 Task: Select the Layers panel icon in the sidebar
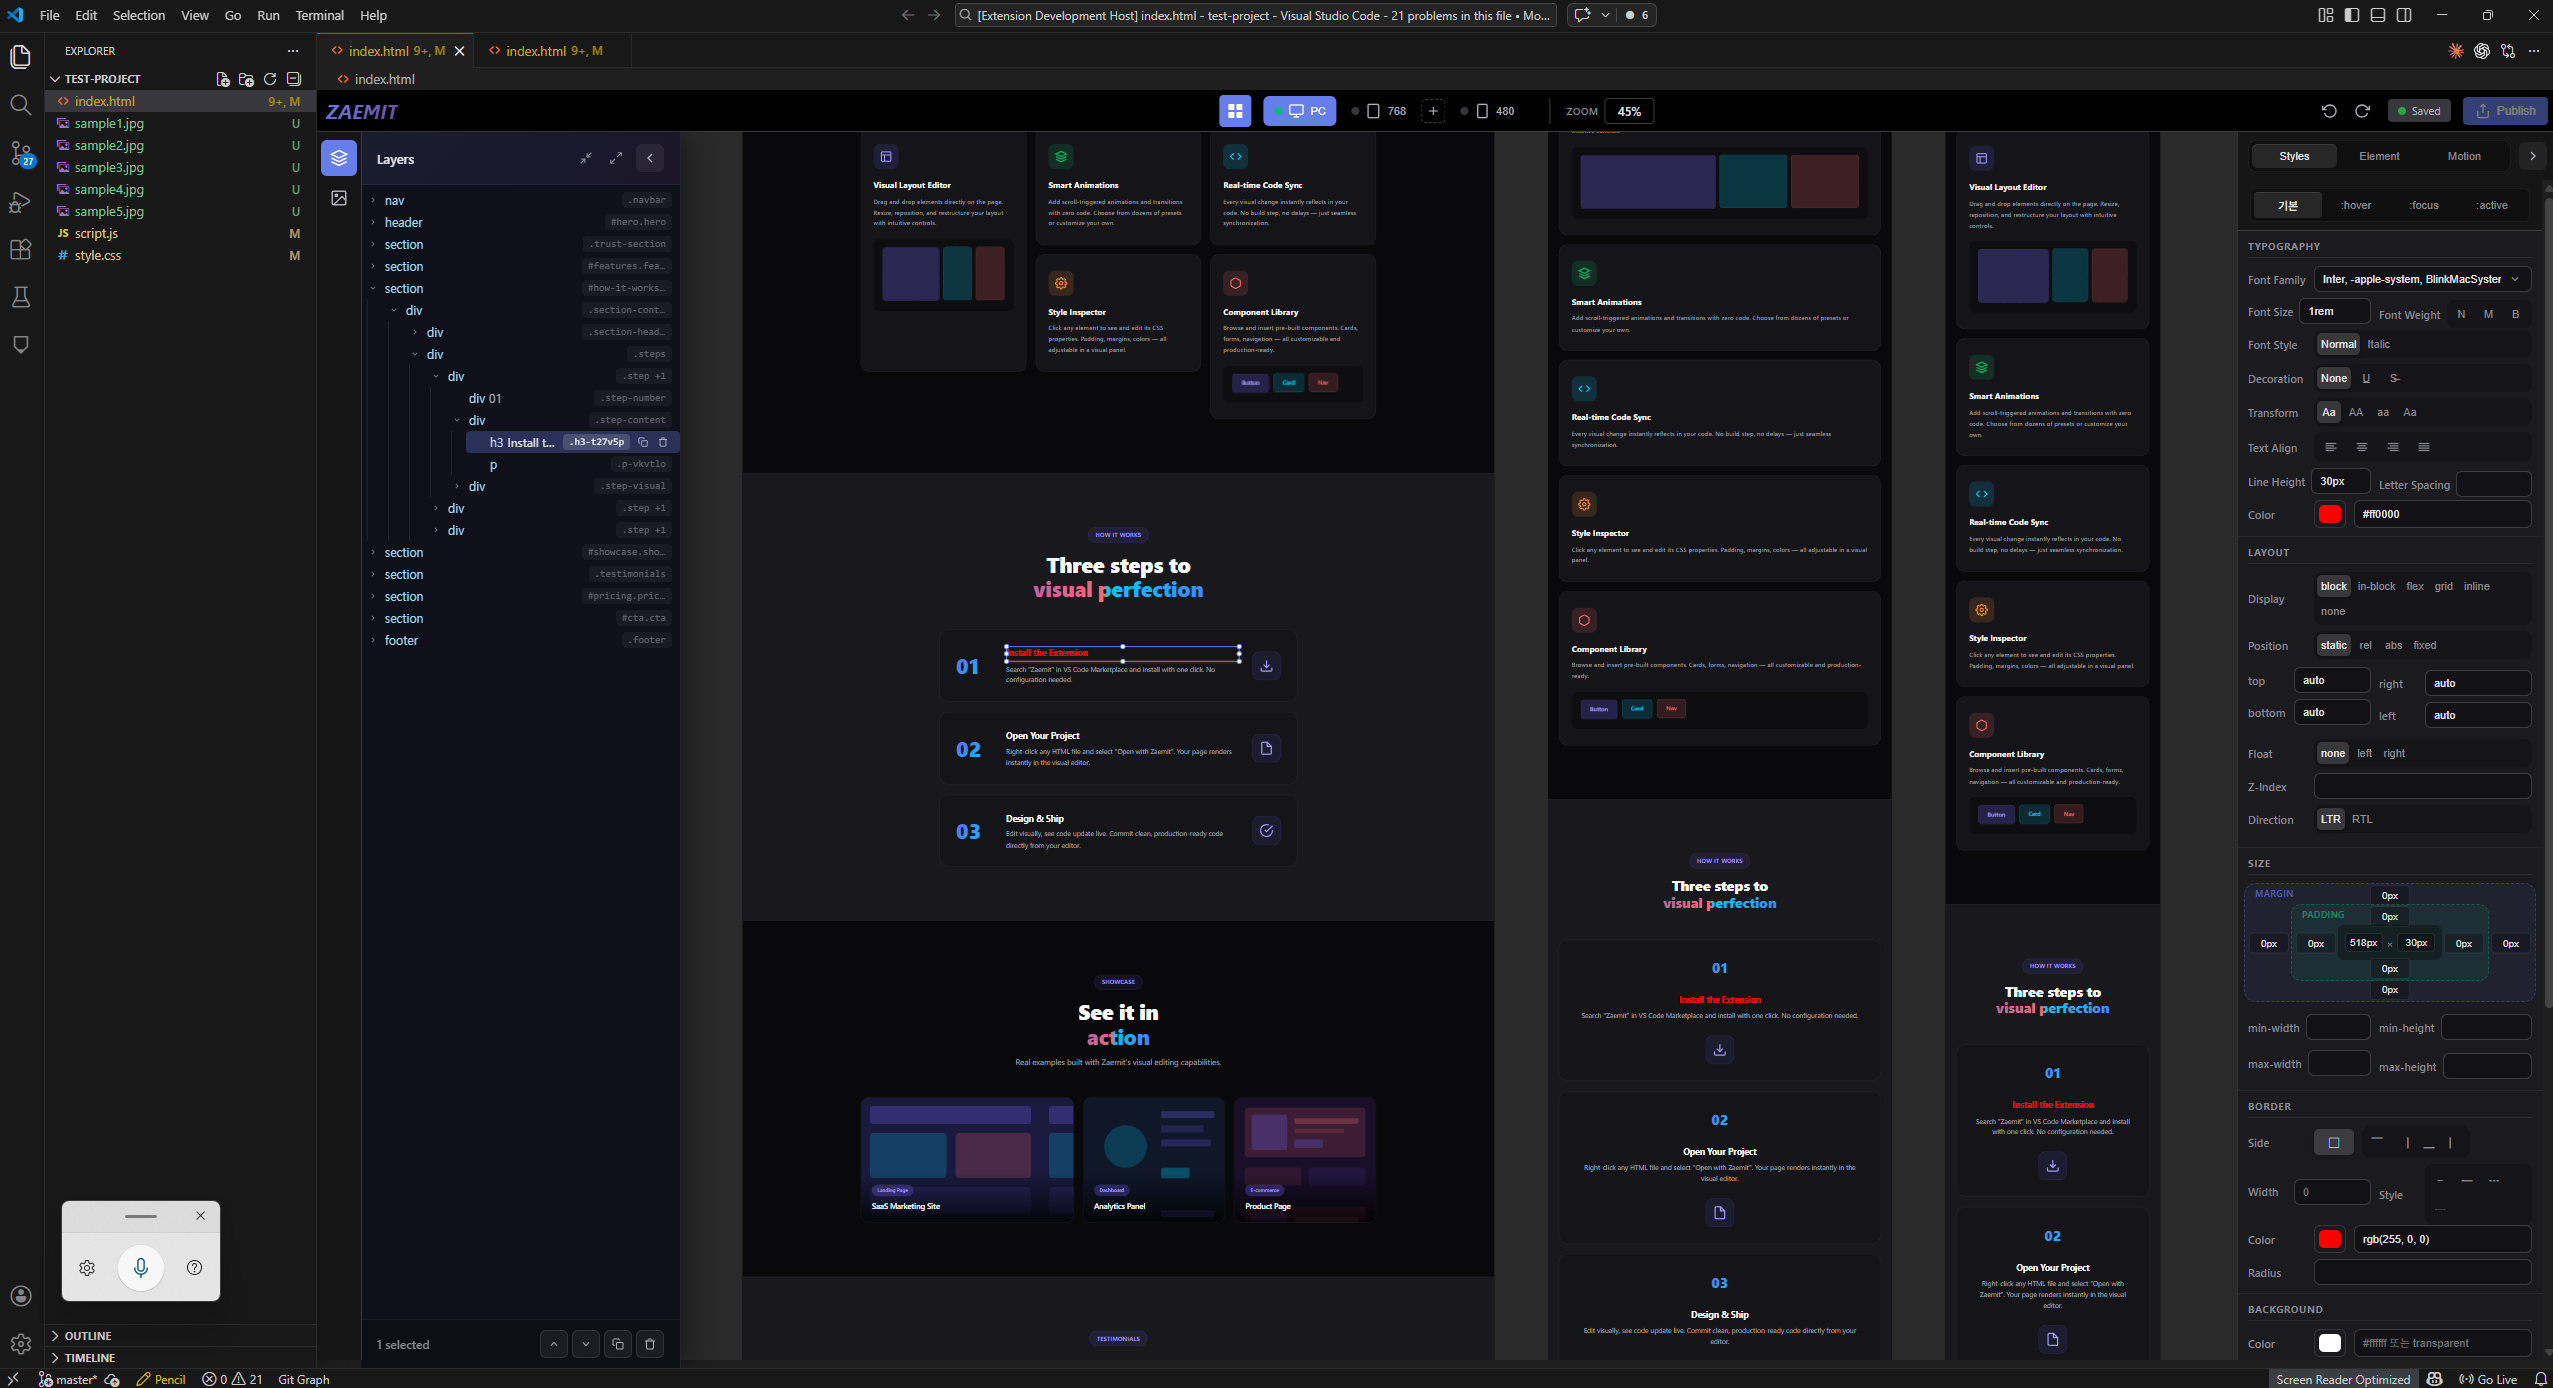click(338, 157)
